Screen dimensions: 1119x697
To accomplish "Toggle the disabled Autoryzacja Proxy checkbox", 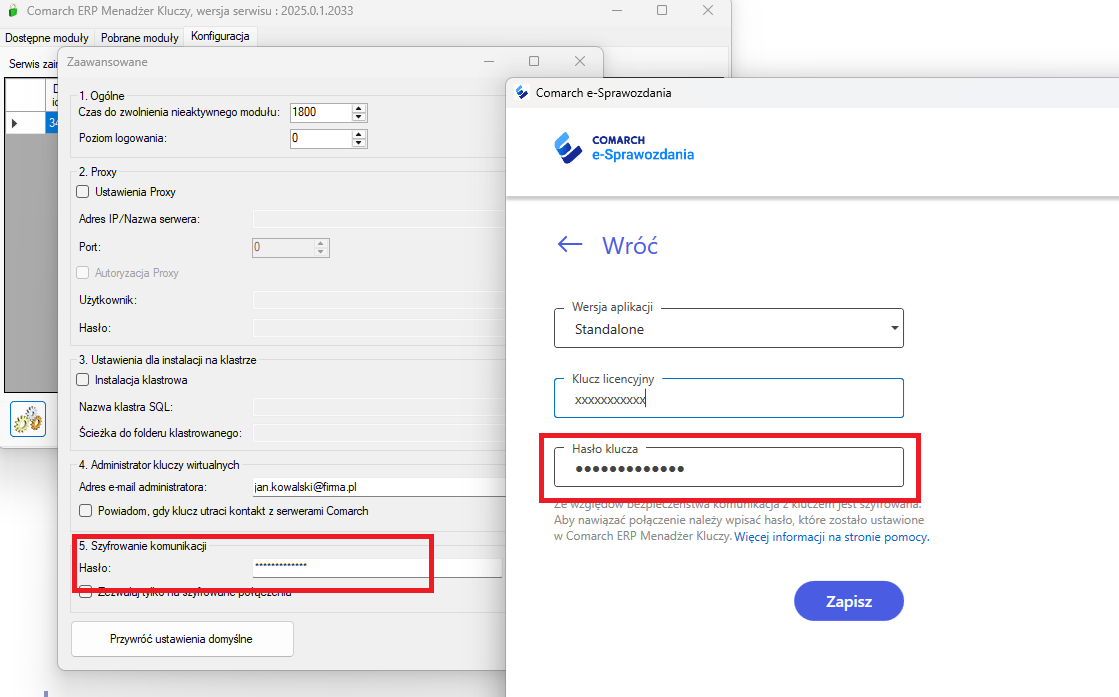I will [x=83, y=273].
